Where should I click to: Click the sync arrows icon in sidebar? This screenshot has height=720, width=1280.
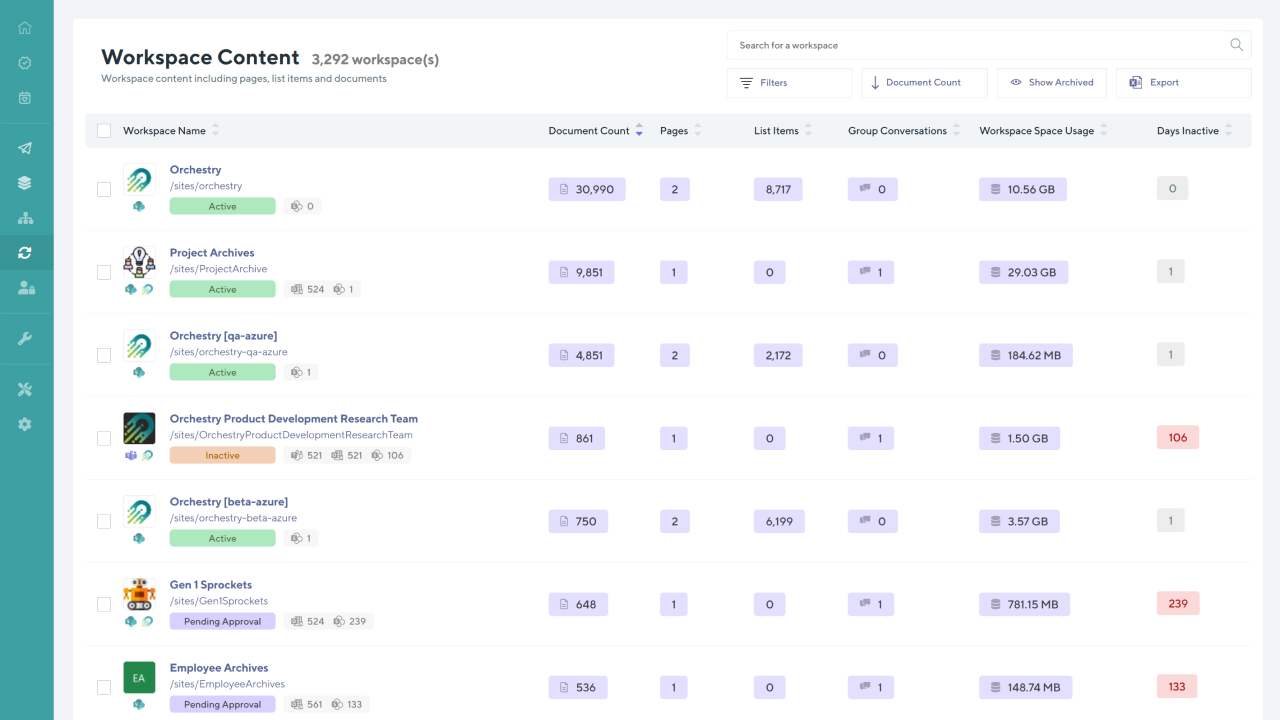click(x=26, y=253)
